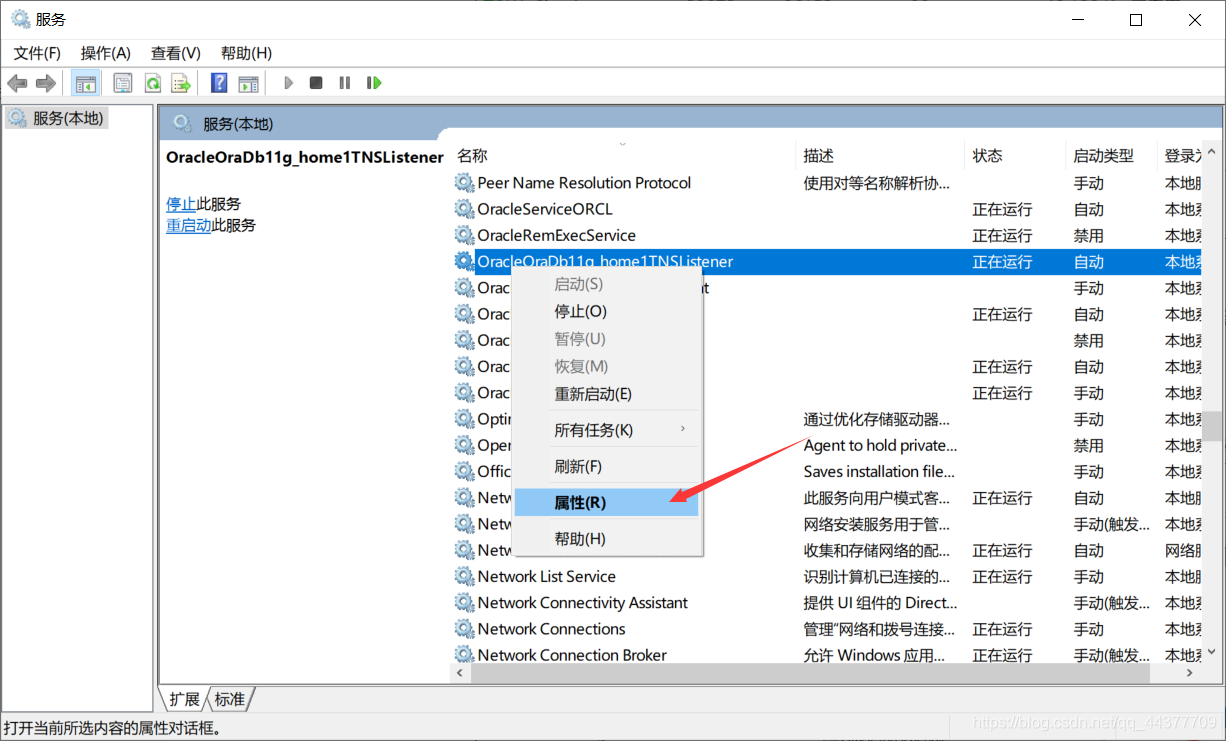Click the 重启动 link for this service
The height and width of the screenshot is (741, 1226).
coord(189,225)
